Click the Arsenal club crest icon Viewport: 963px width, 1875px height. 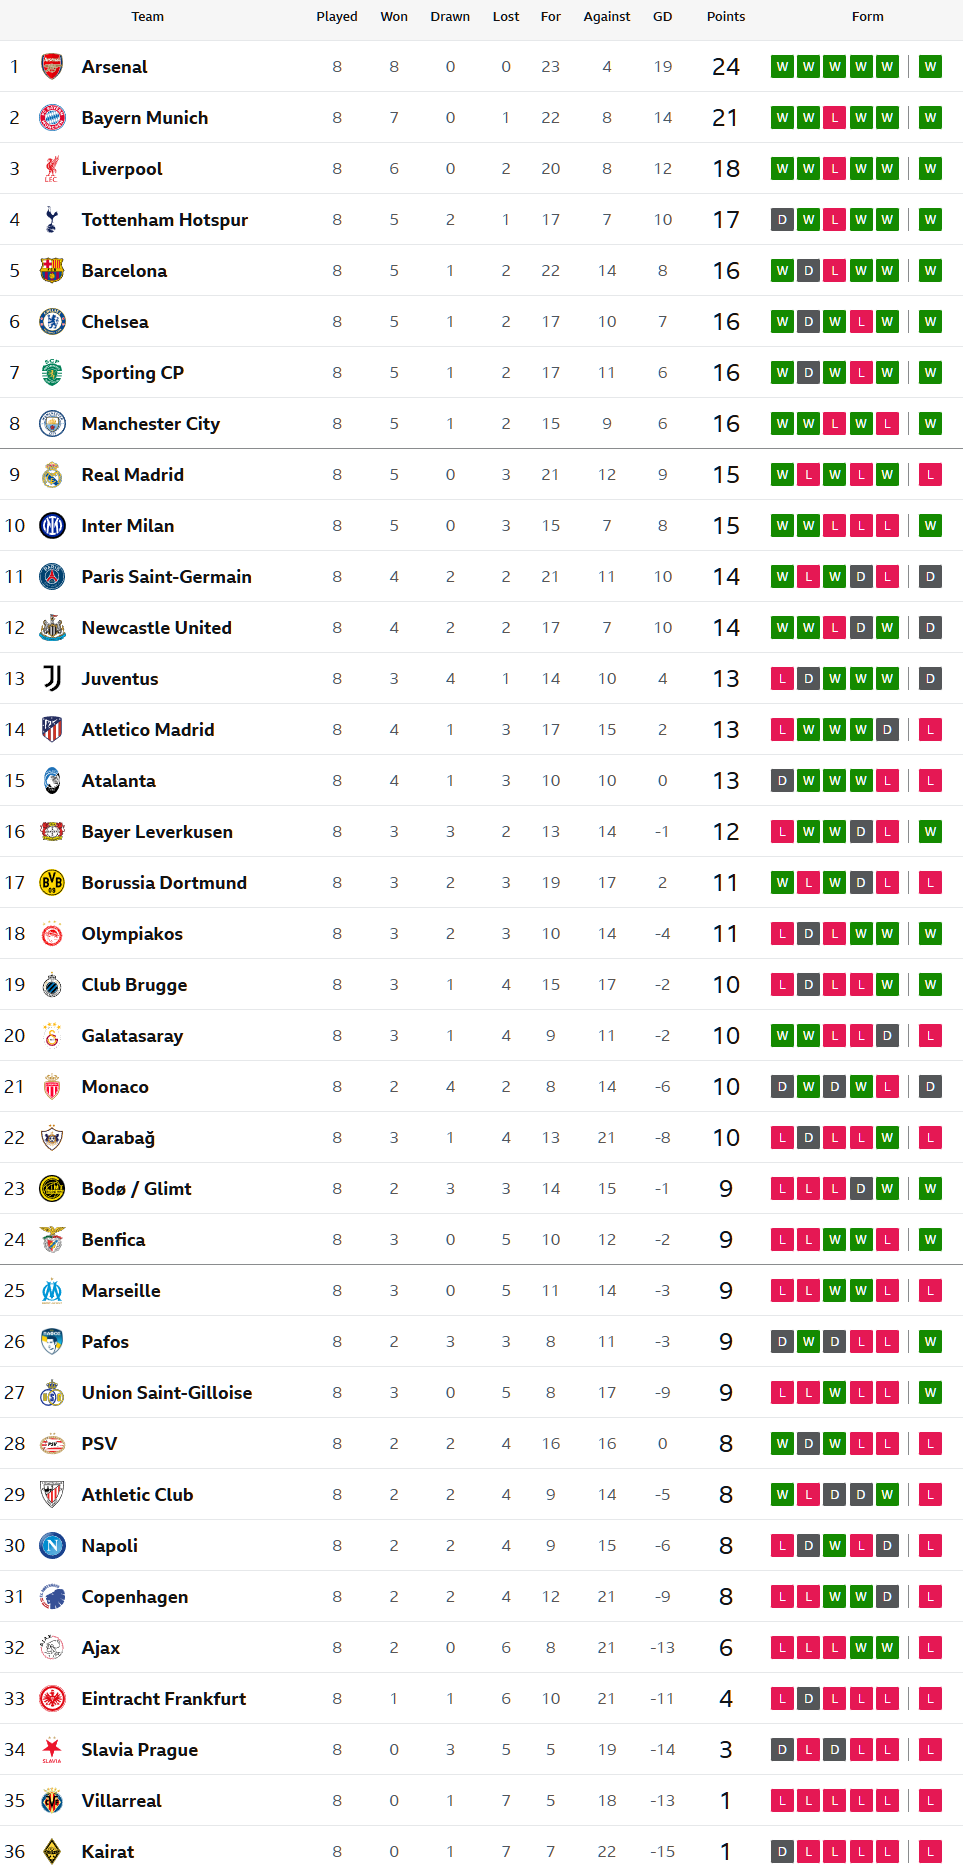(x=52, y=67)
